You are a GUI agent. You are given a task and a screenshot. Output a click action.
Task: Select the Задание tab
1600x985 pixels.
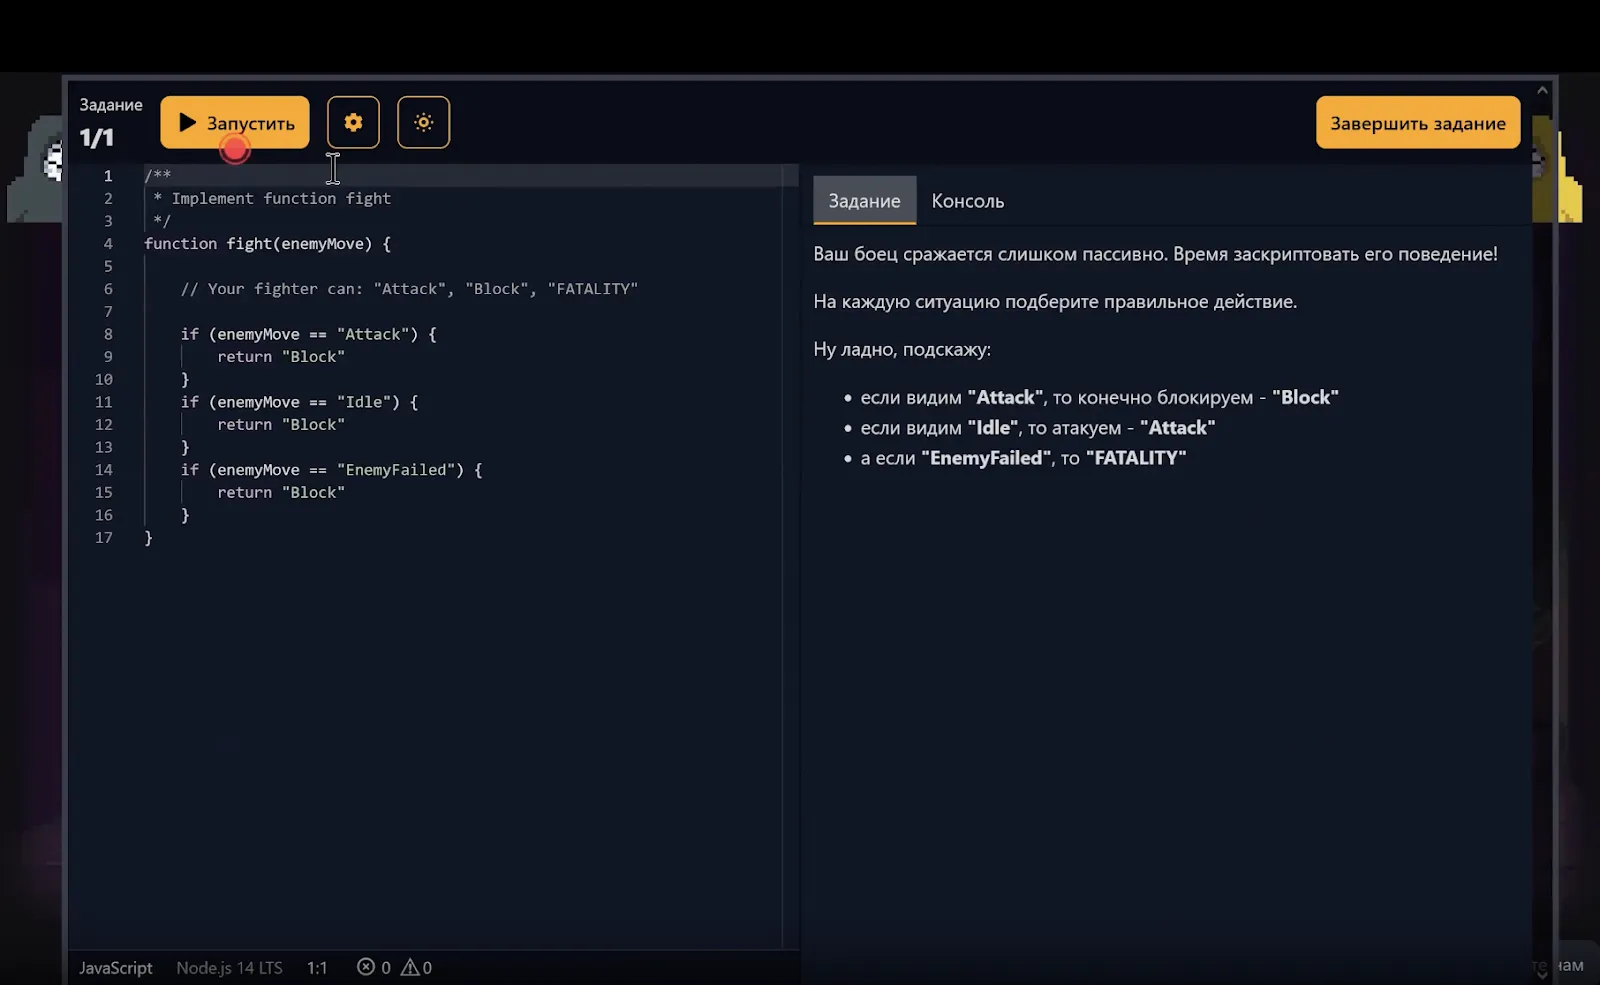click(x=864, y=201)
